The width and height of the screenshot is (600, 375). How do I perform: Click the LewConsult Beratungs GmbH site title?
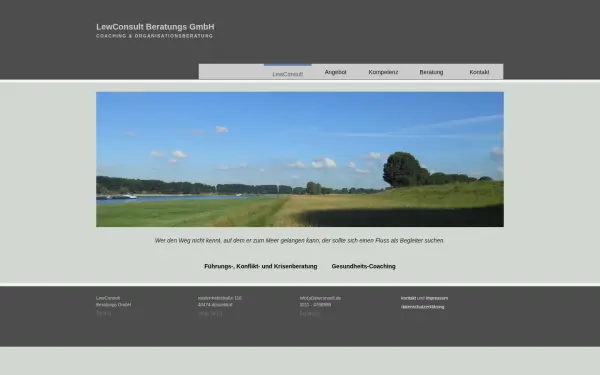click(155, 27)
